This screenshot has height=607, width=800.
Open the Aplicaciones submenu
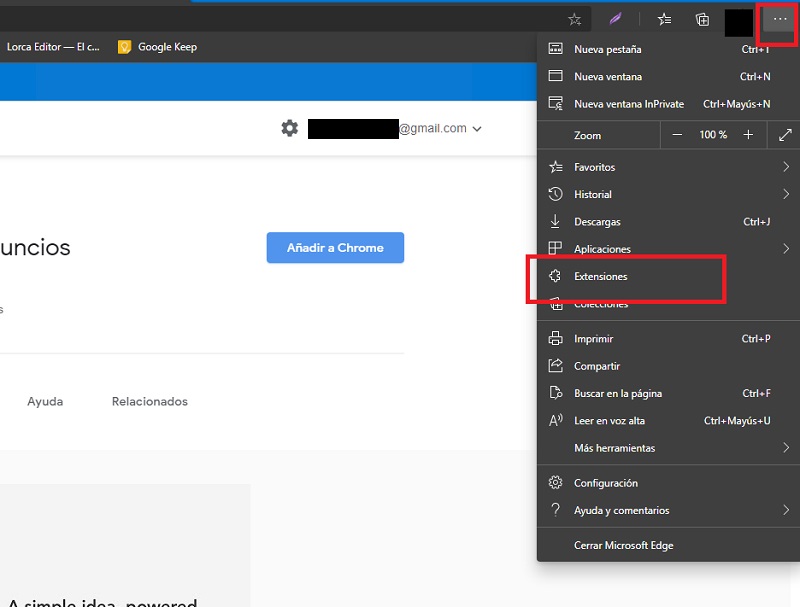click(x=668, y=249)
